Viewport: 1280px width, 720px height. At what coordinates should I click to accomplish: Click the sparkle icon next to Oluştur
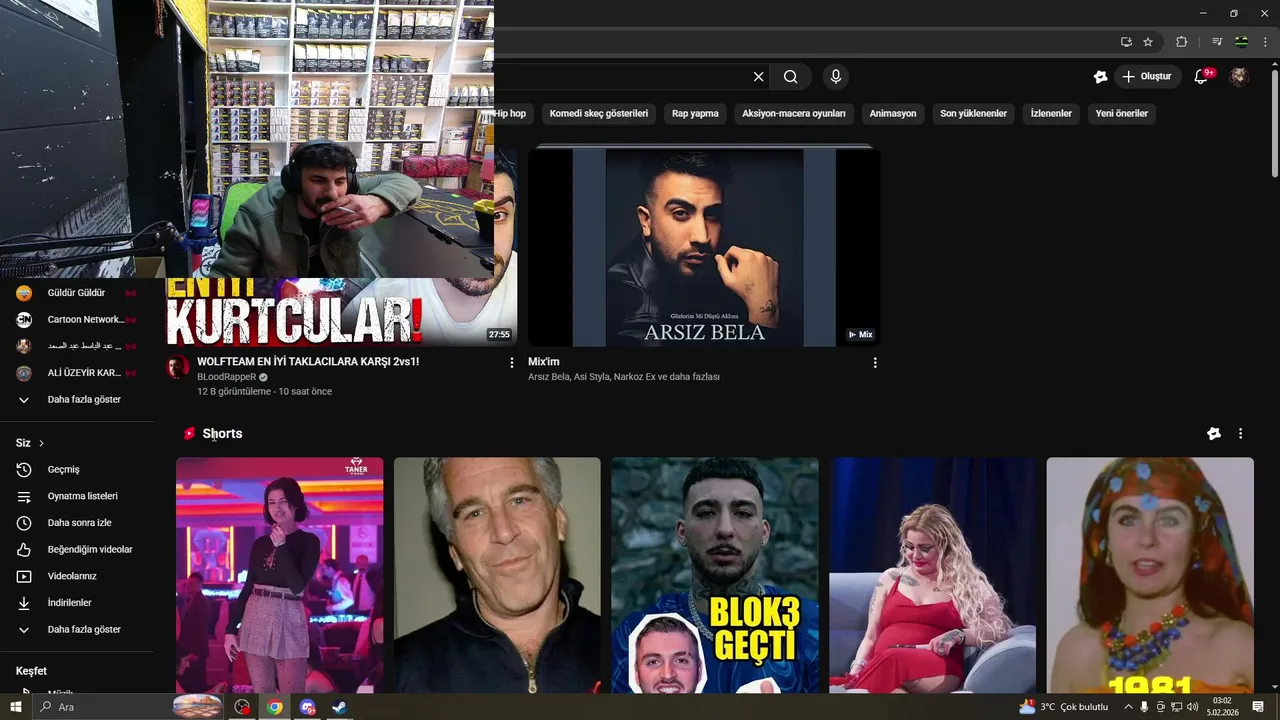1100,77
